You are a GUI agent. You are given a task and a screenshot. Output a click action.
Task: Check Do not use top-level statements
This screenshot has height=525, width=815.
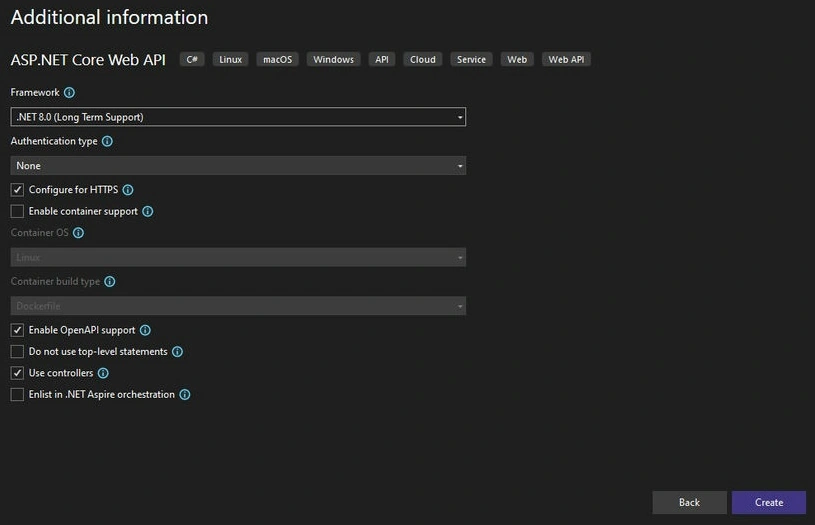pyautogui.click(x=17, y=351)
